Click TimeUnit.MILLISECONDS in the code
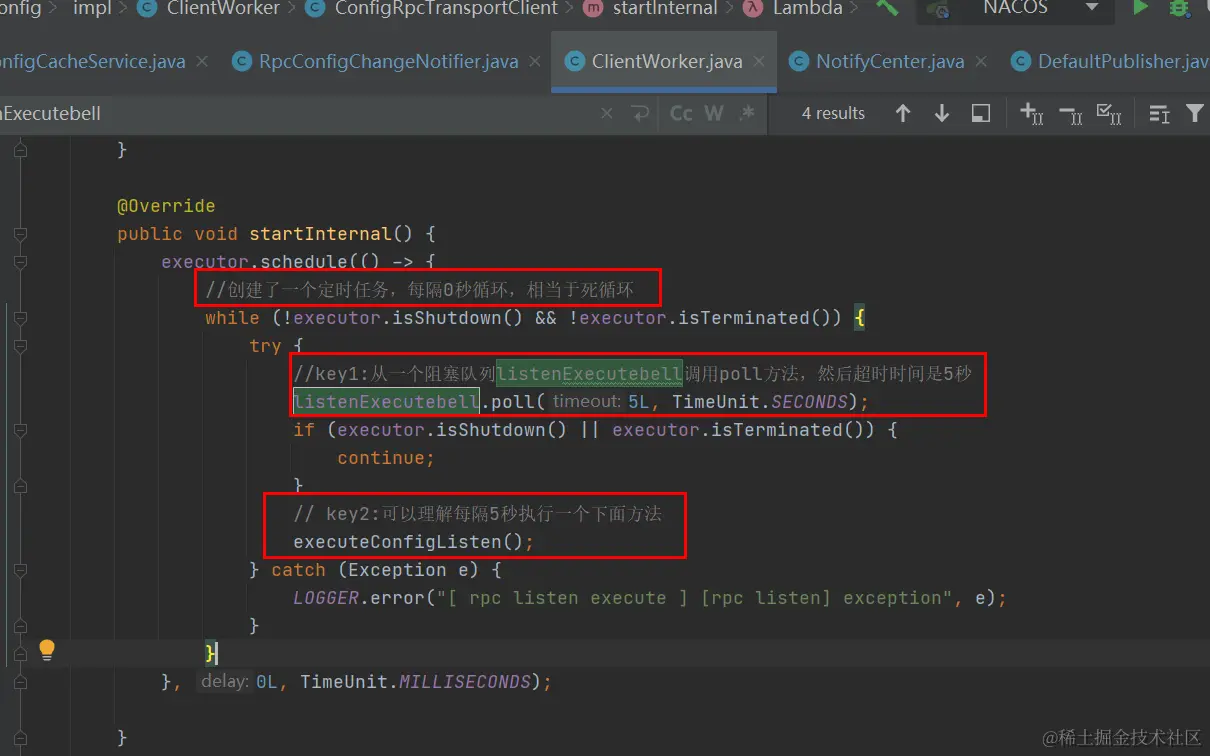The image size is (1210, 756). tap(416, 682)
